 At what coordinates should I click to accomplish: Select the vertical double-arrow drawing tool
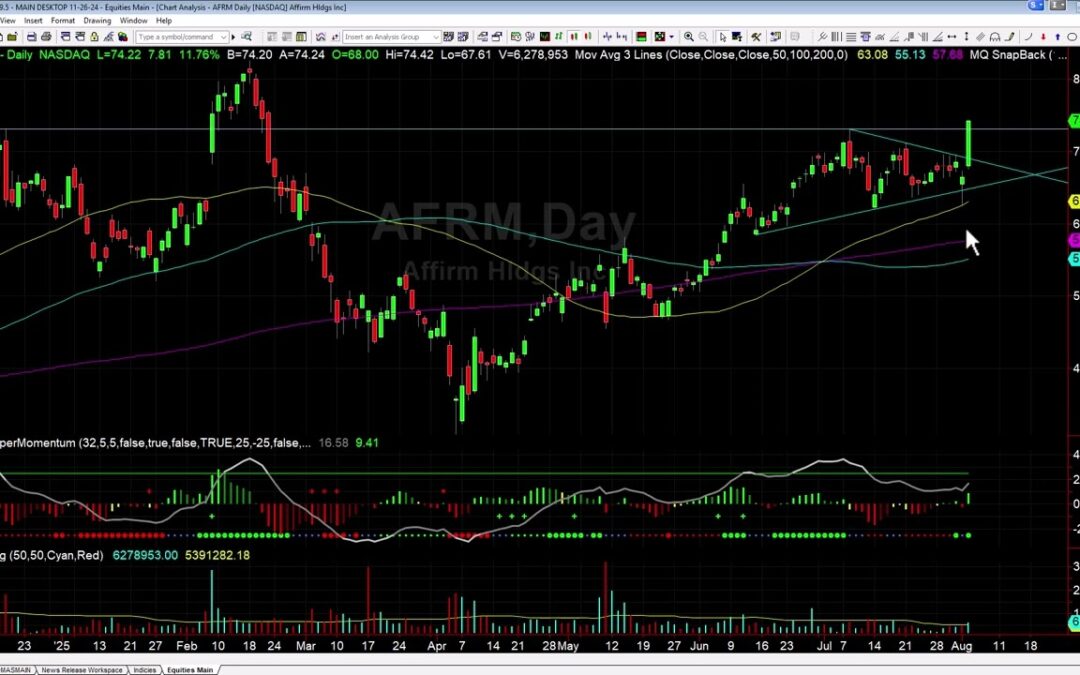[x=966, y=37]
